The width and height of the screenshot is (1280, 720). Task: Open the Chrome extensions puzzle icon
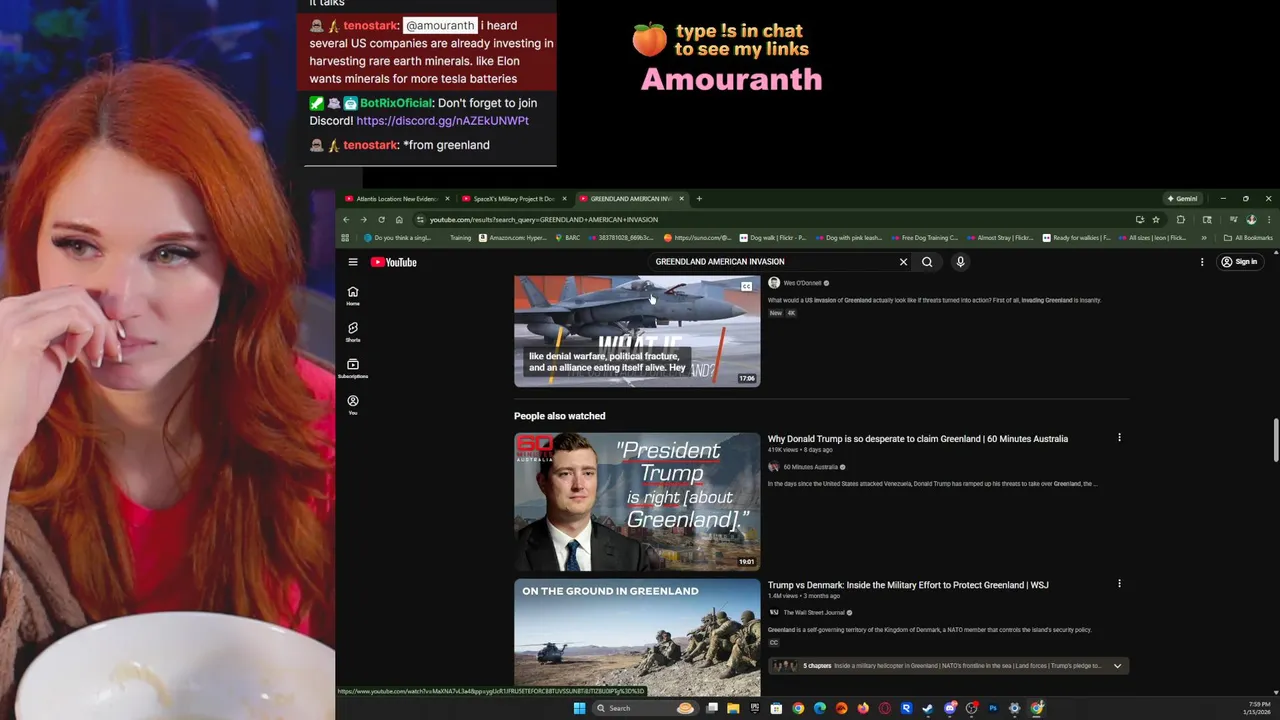[1181, 220]
